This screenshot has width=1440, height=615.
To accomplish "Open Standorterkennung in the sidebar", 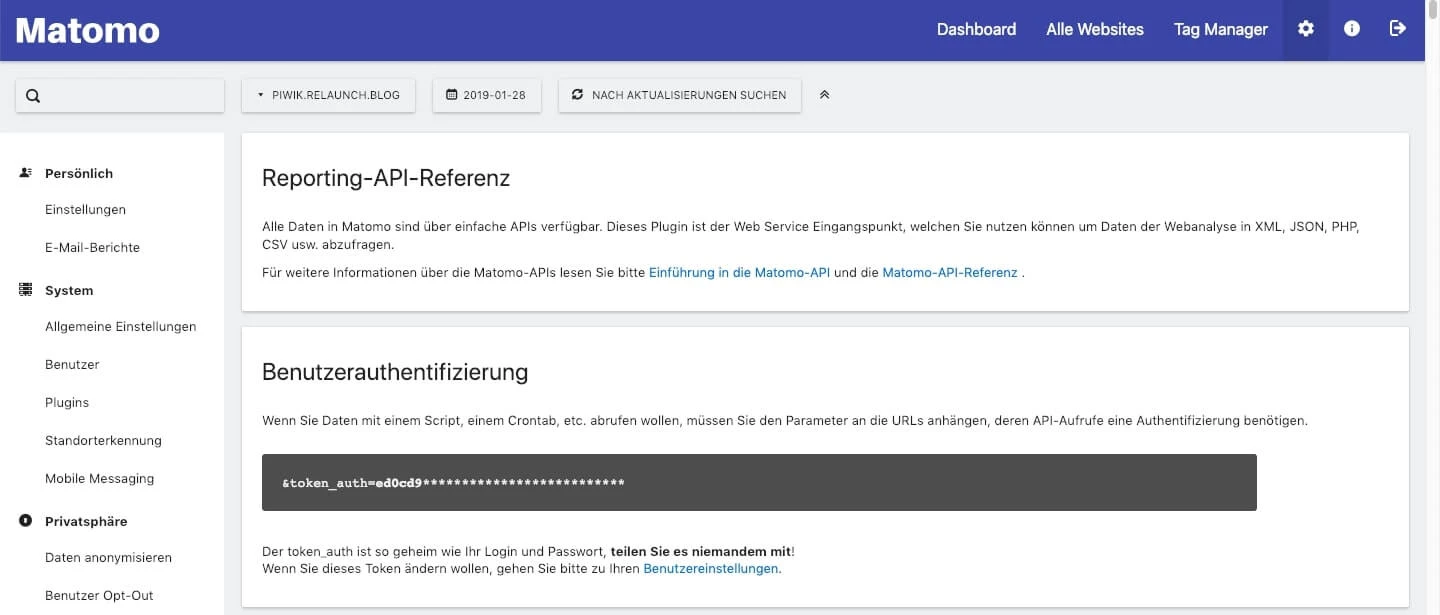I will 103,440.
